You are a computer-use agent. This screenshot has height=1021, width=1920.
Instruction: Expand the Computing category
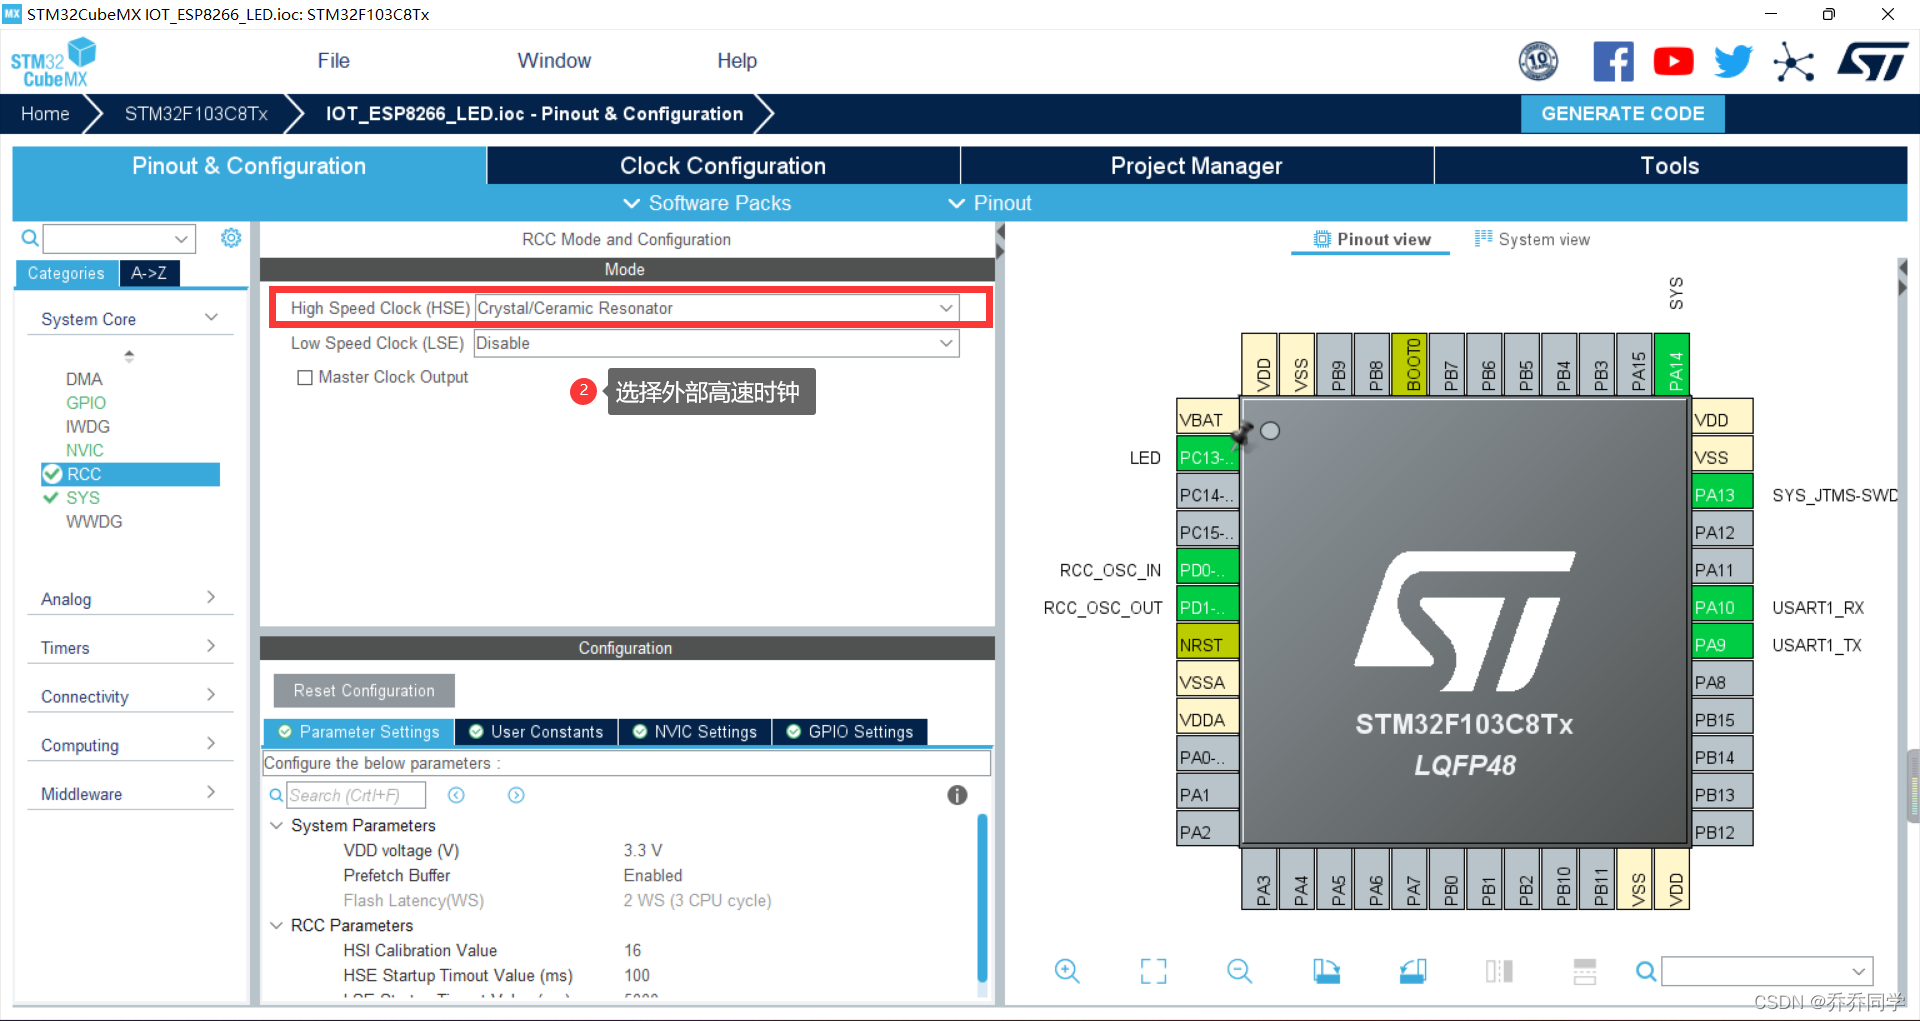tap(129, 745)
